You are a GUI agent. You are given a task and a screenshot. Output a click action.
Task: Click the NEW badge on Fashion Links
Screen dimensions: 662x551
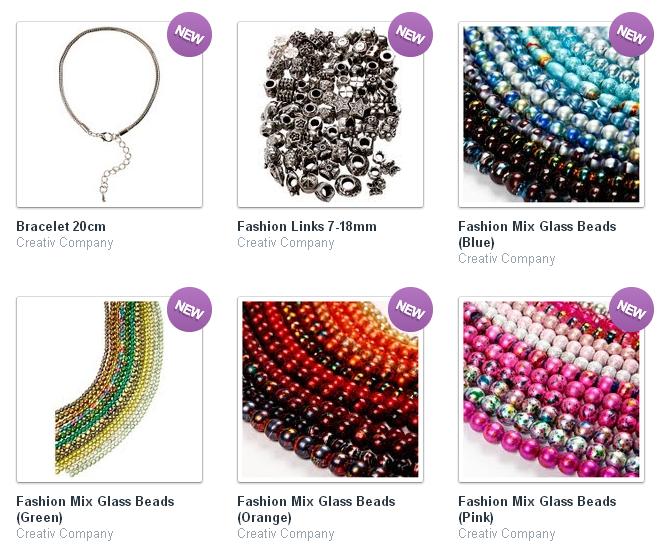410,35
